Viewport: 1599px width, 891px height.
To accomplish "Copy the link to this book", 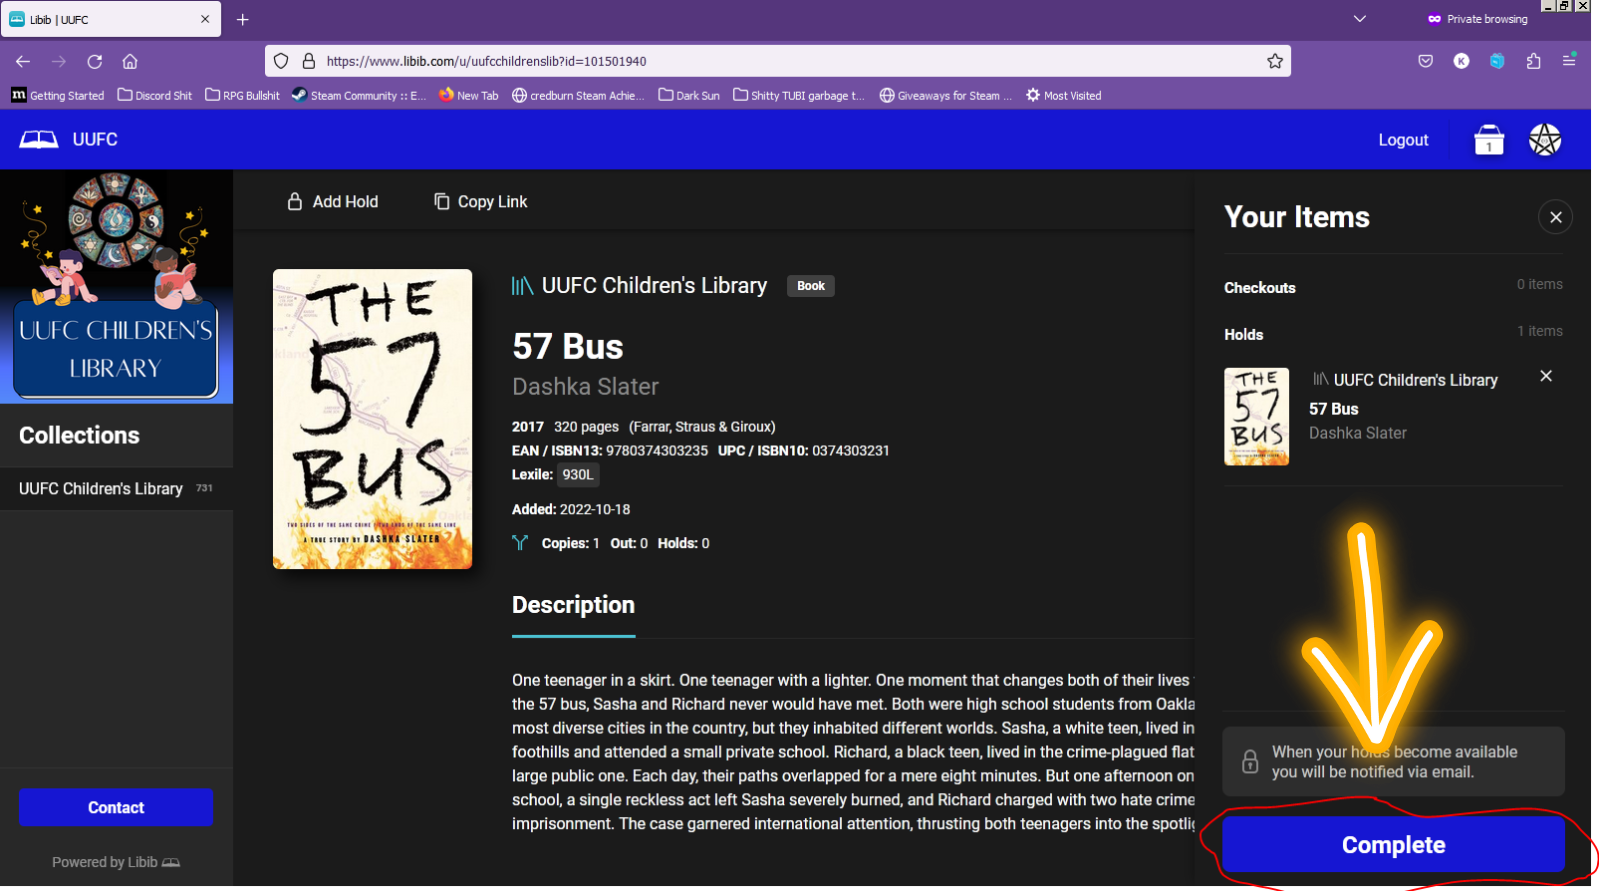I will (x=480, y=202).
